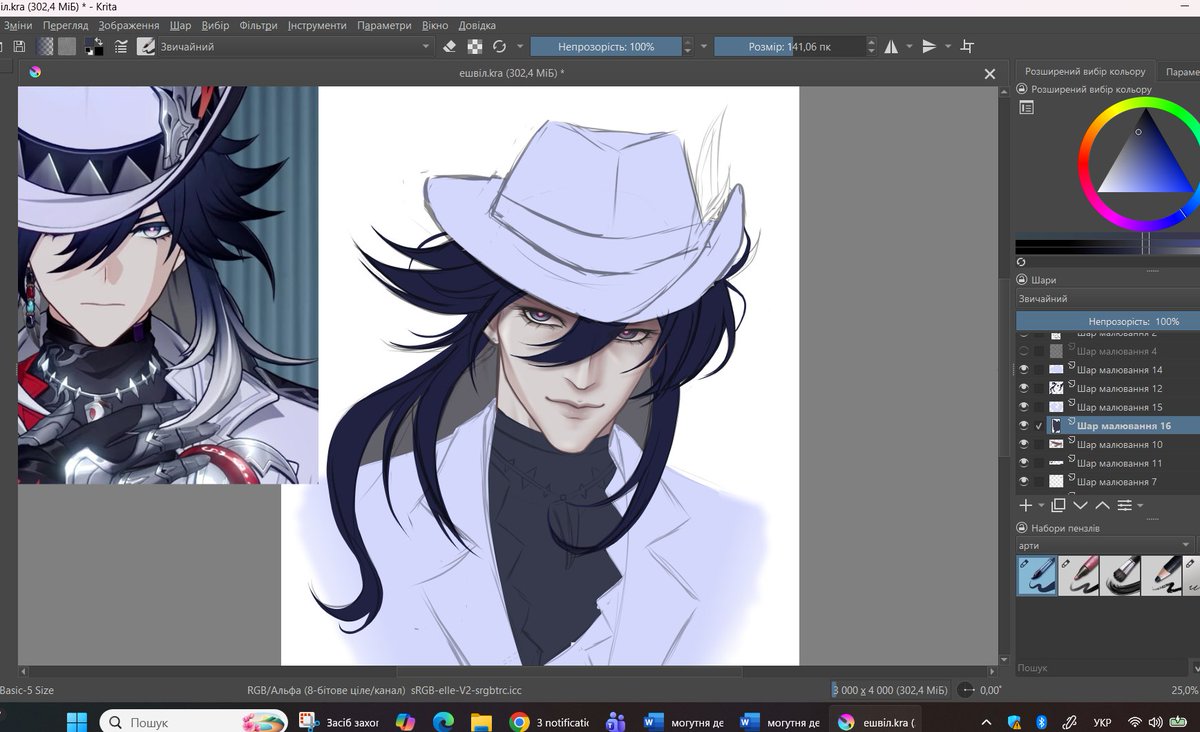
Task: Open the gradient picker in toolbar
Action: [x=46, y=46]
